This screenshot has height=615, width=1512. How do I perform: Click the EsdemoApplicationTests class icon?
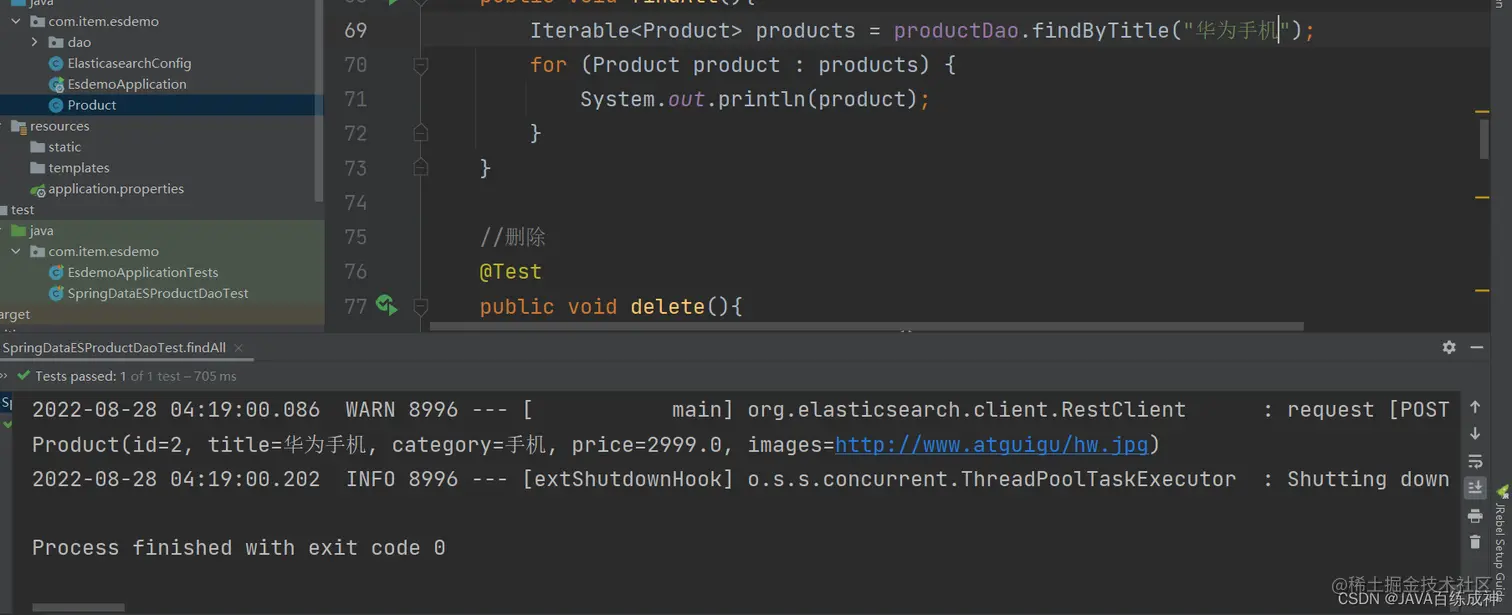point(56,272)
